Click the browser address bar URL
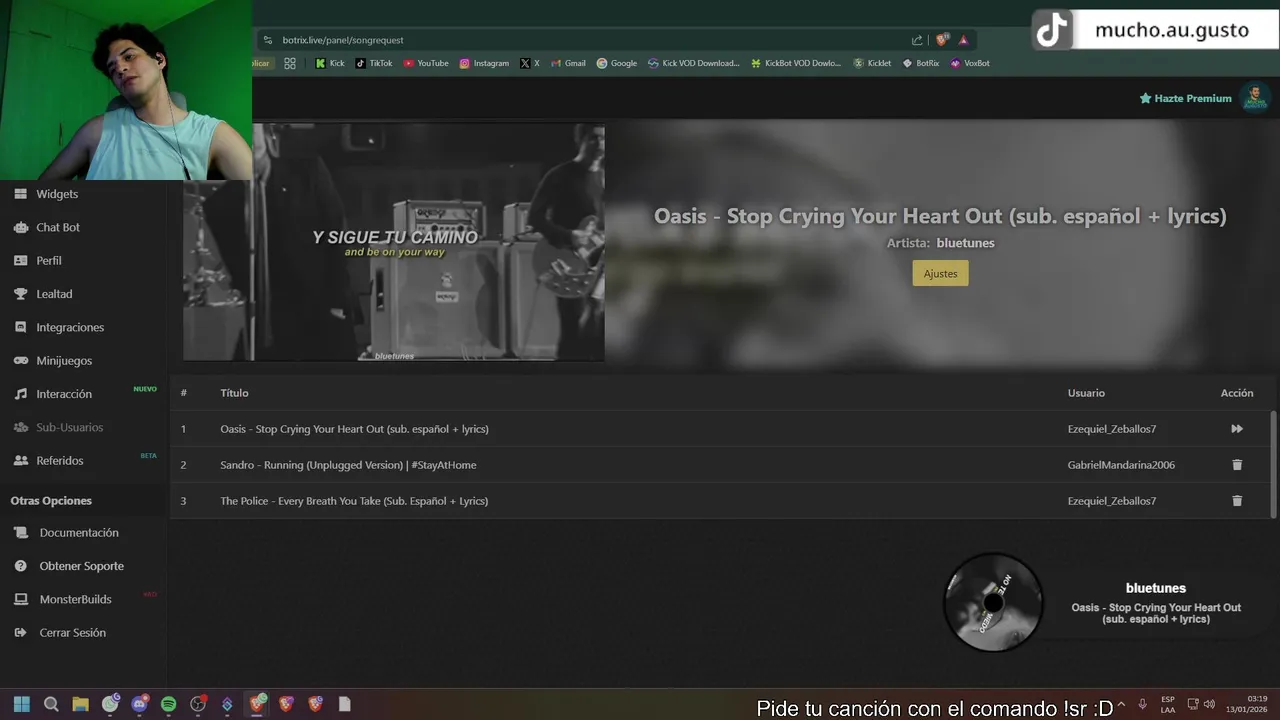The image size is (1280, 720). 343,40
